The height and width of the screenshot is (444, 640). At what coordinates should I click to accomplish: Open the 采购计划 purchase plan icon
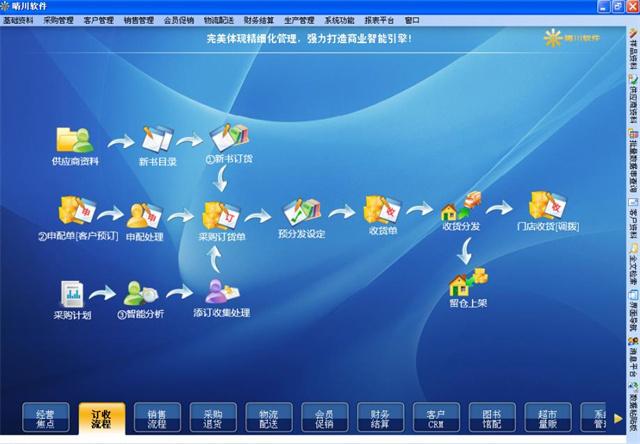[72, 294]
